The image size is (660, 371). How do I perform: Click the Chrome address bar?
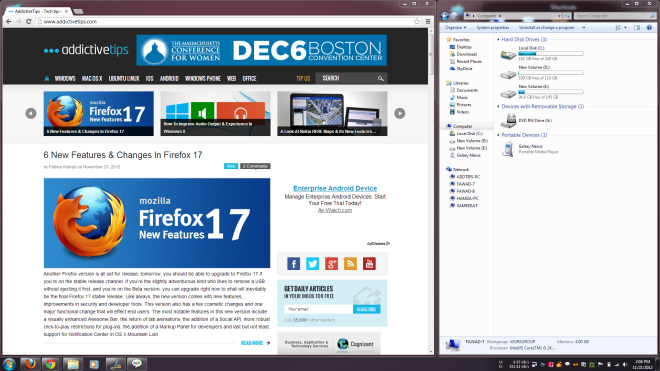click(x=227, y=21)
